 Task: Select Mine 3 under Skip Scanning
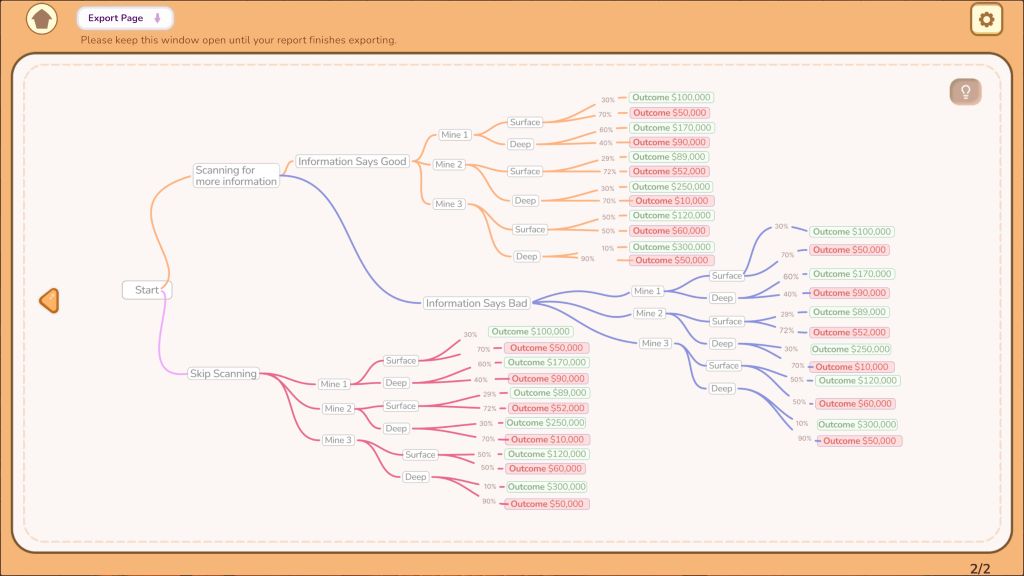[x=337, y=440]
